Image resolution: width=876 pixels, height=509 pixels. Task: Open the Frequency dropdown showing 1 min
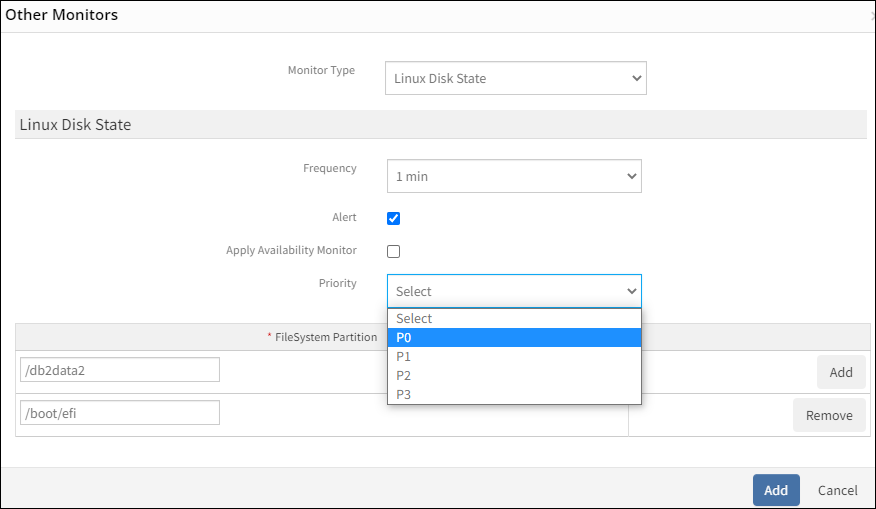514,176
